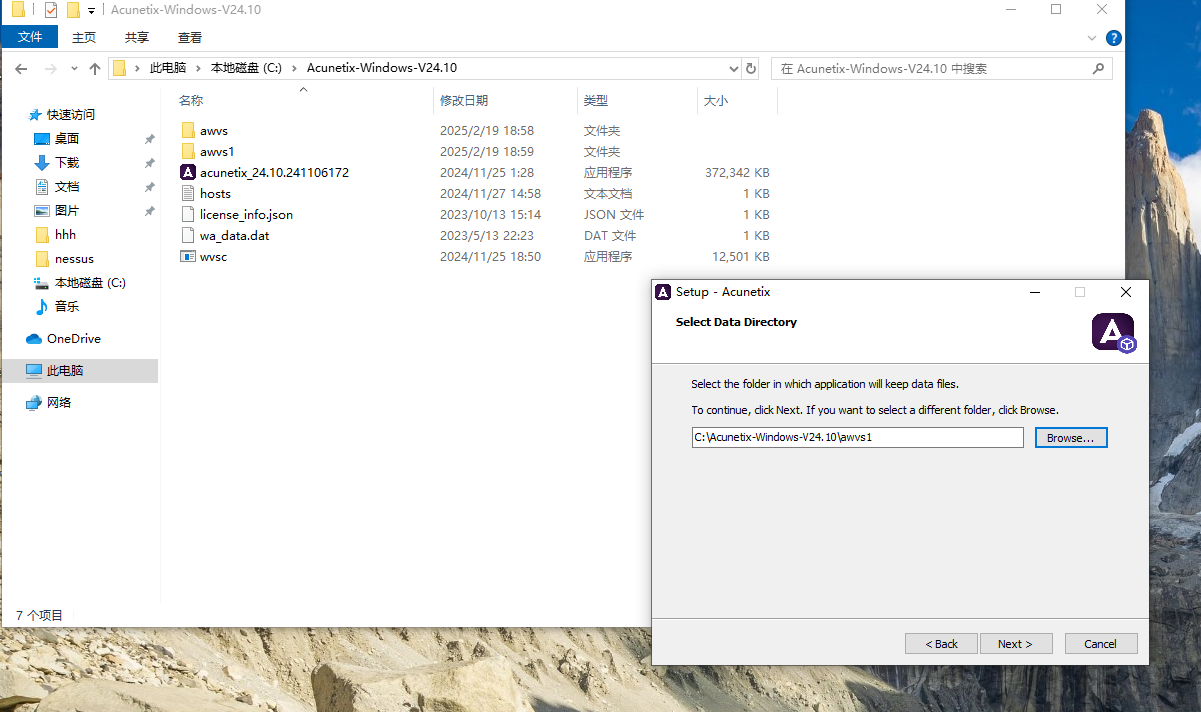Viewport: 1201px width, 712px height.
Task: Expand the ribbon with the chevron
Action: click(1092, 38)
